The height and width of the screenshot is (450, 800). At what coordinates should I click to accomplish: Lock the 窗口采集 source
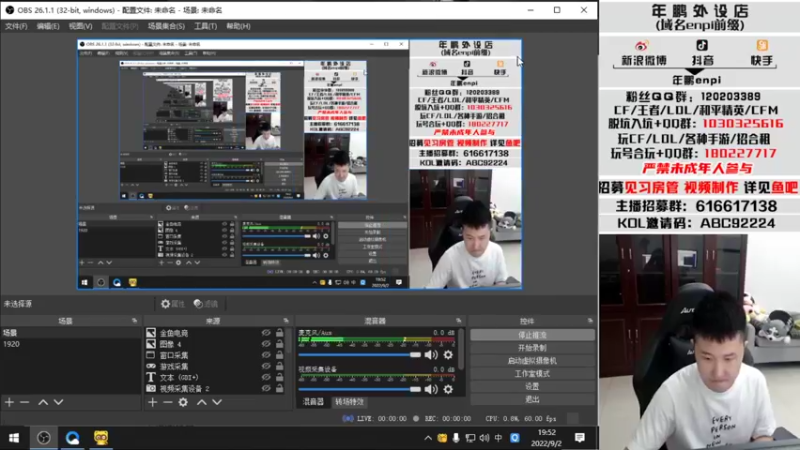click(280, 355)
